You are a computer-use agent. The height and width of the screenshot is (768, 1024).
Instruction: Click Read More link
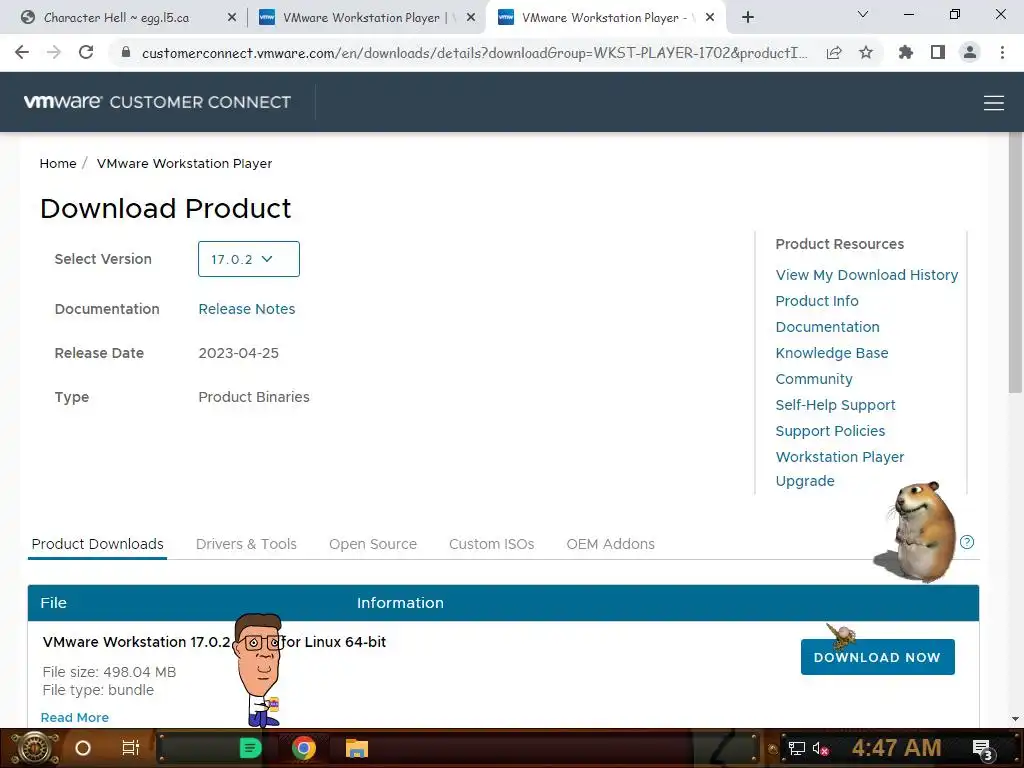74,717
